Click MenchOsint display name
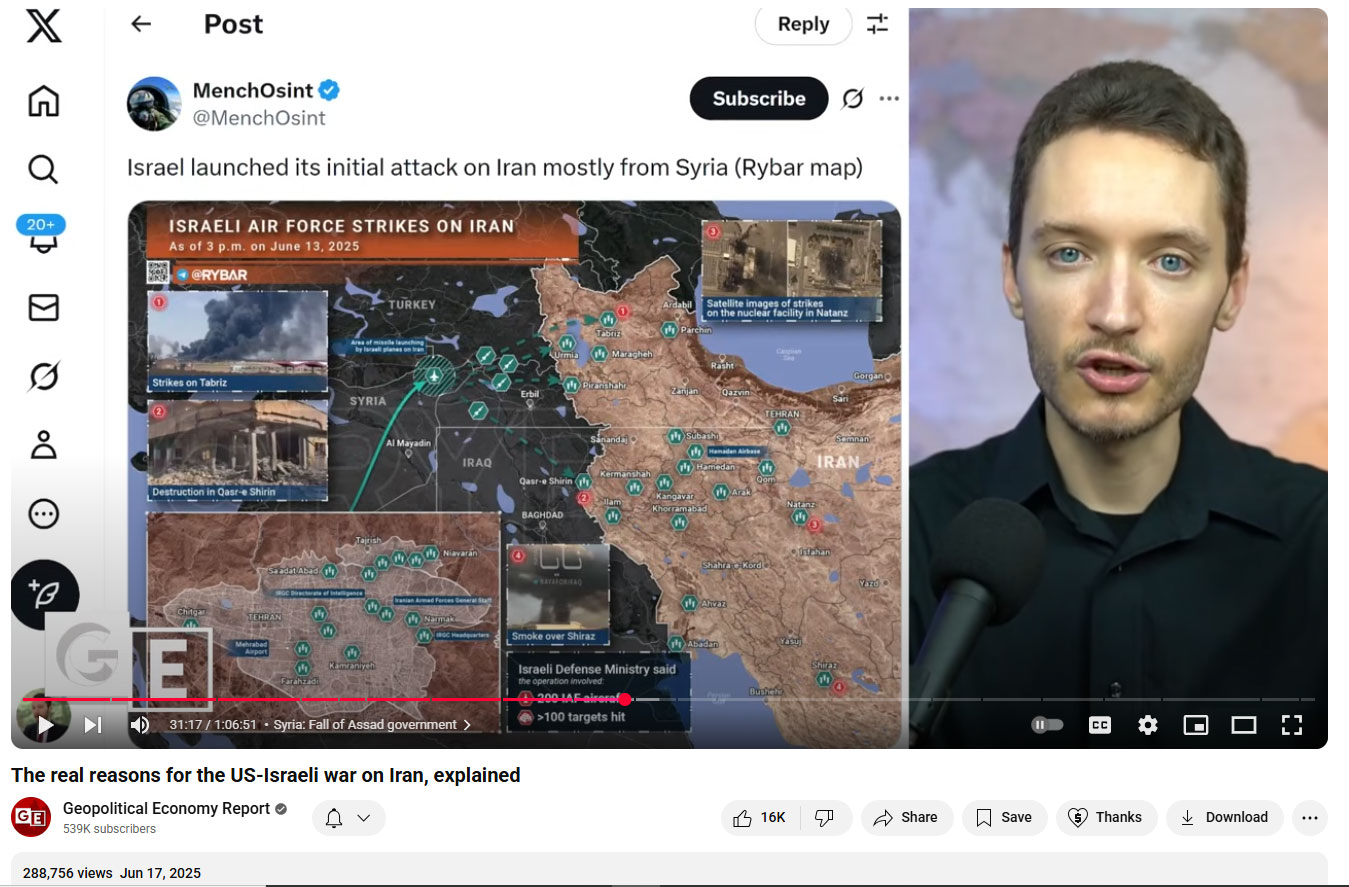 coord(253,91)
